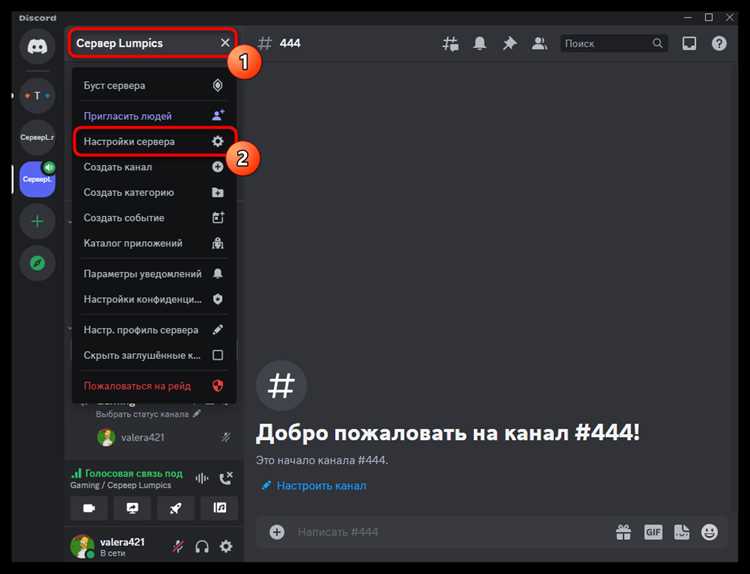Open user settings gear in user panel

(x=226, y=546)
